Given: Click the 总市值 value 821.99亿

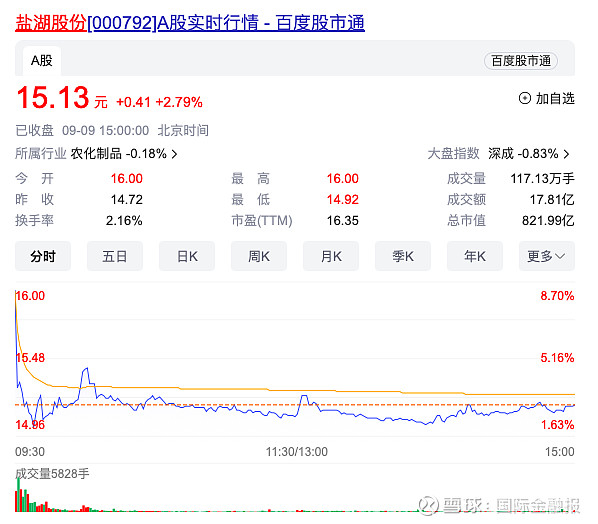Looking at the screenshot, I should pyautogui.click(x=548, y=220).
